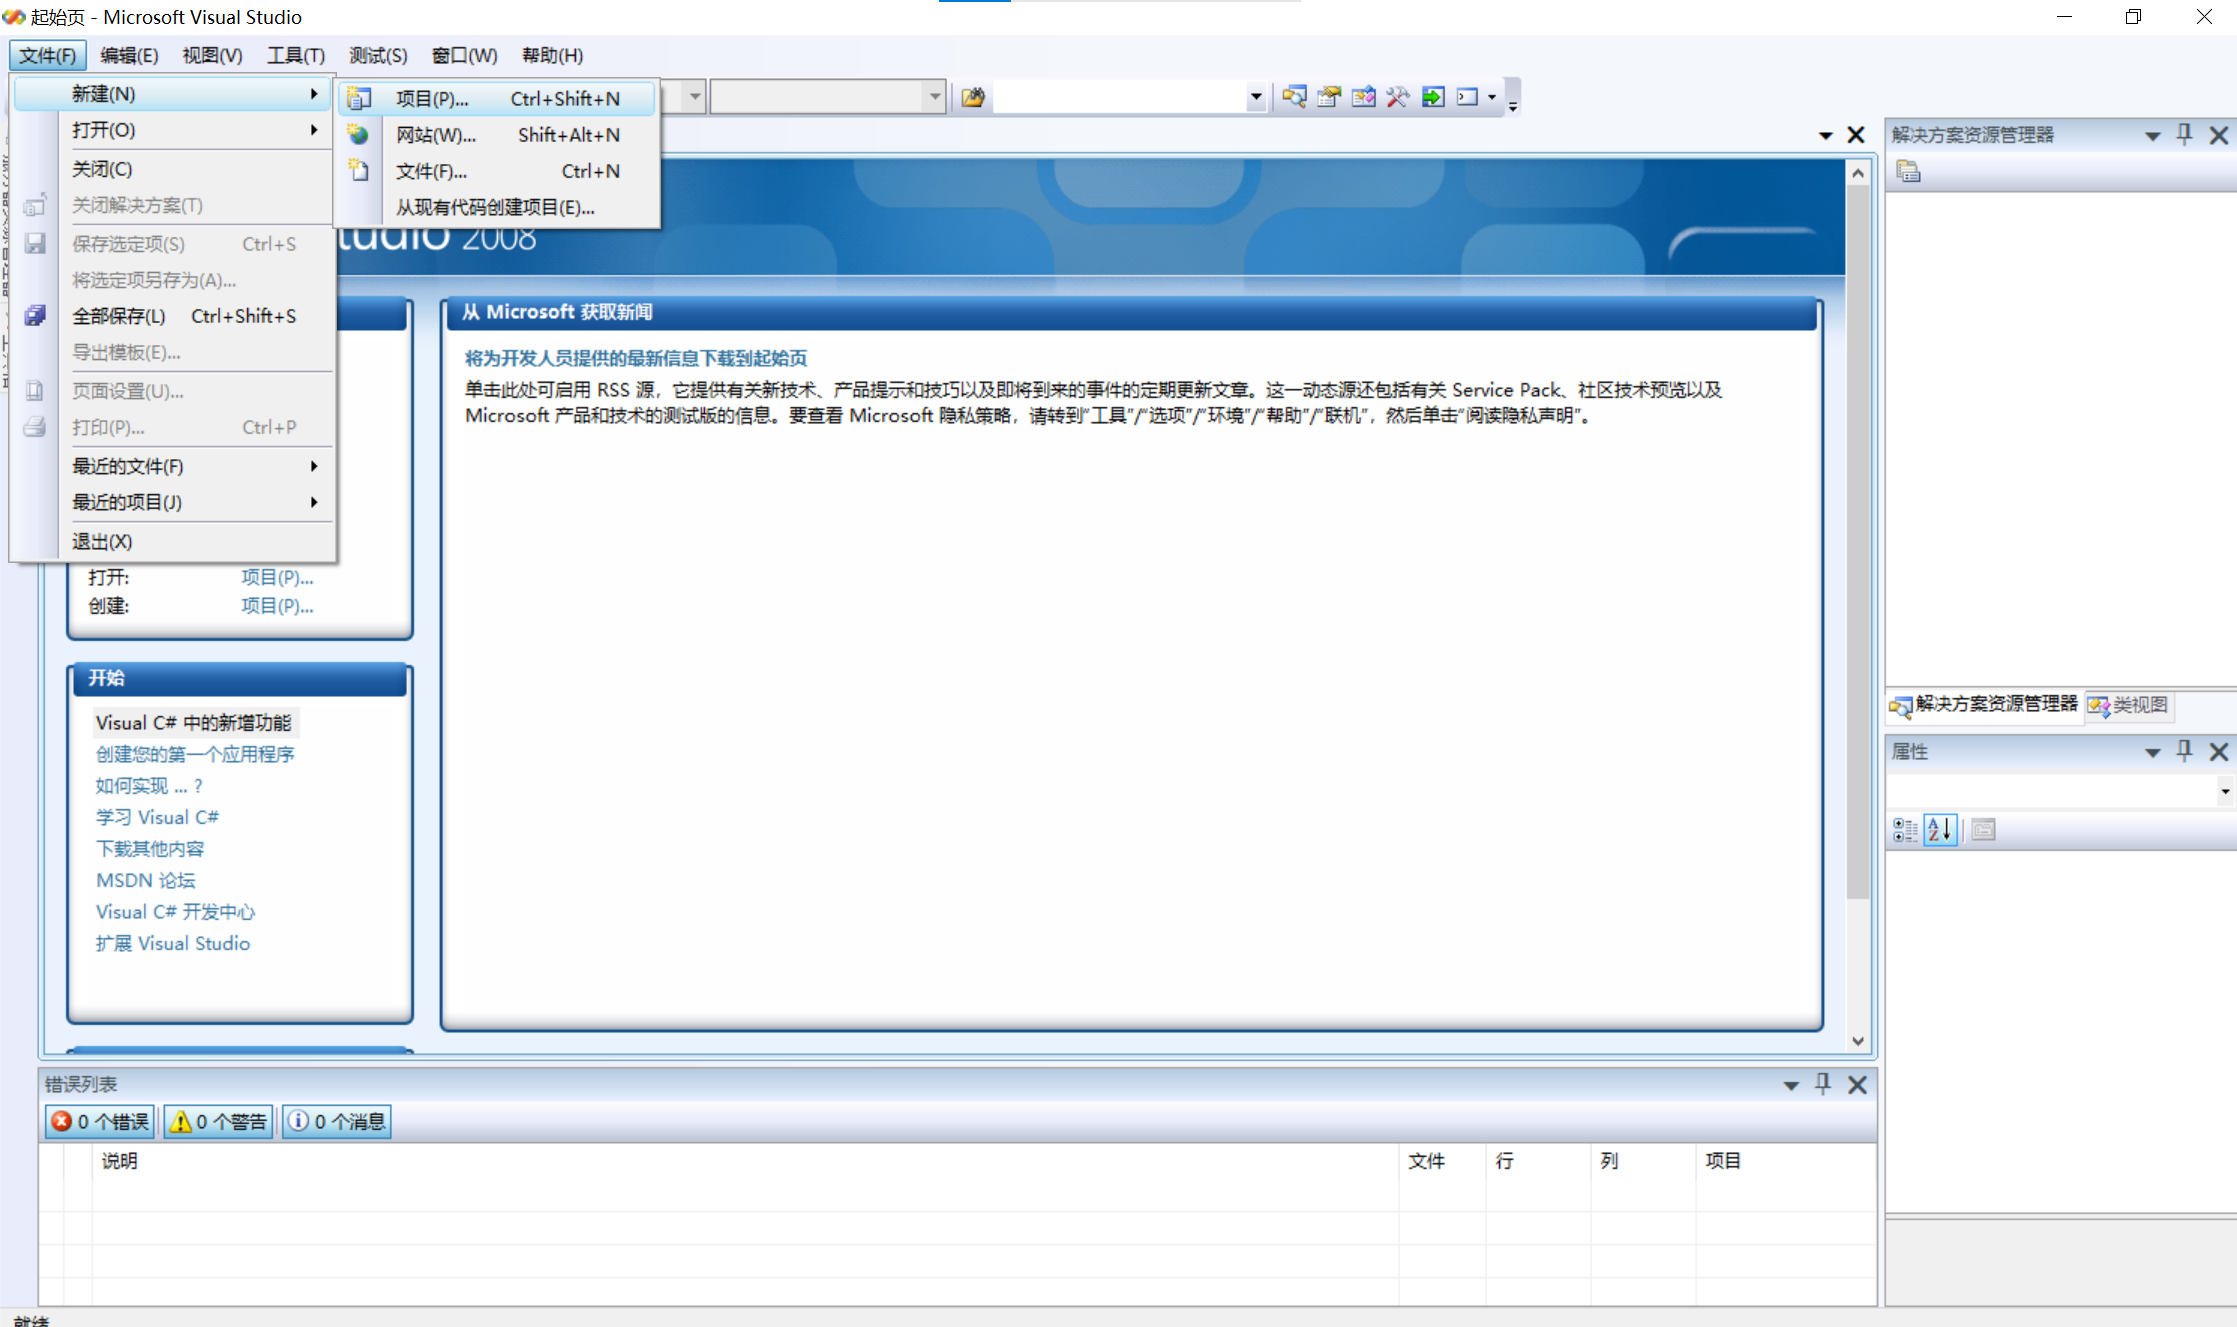Click the down arrow of the Start Page scrollbar
This screenshot has height=1327, width=2237.
1857,1040
